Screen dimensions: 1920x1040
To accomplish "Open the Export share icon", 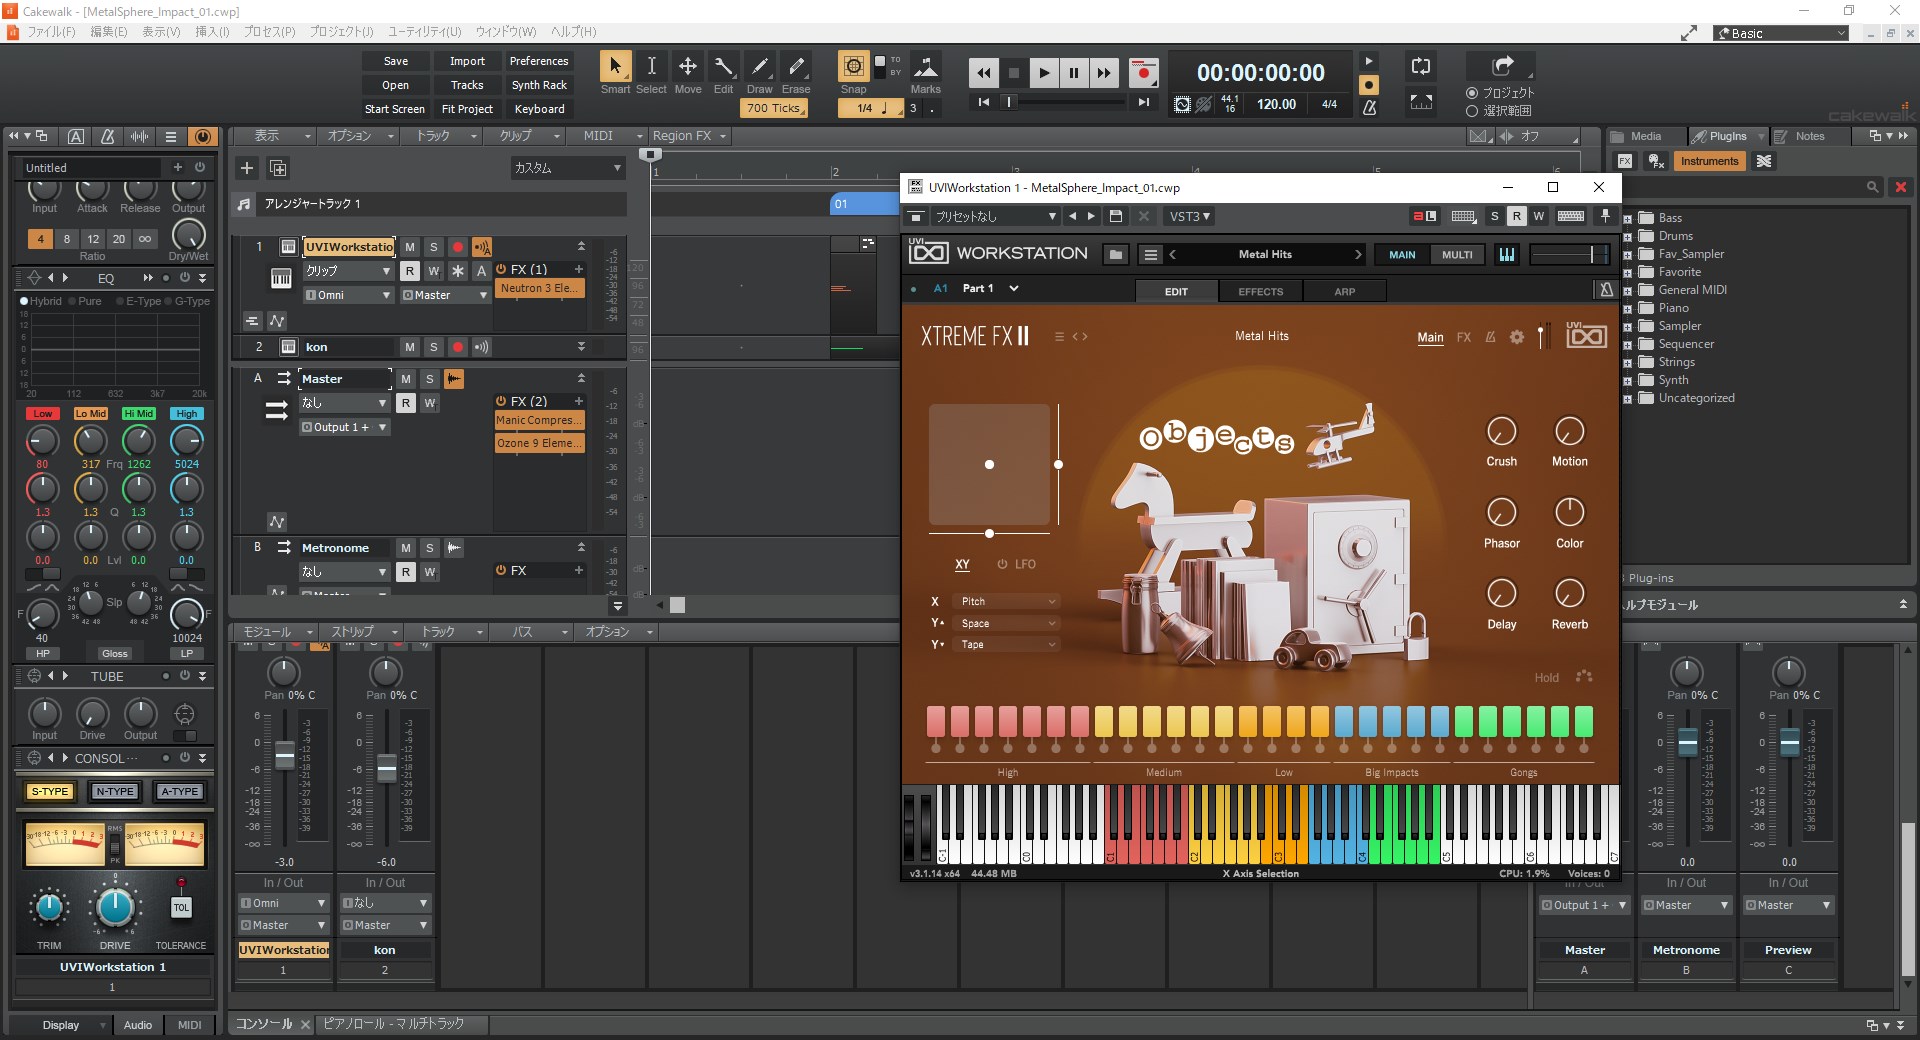I will tap(1502, 66).
